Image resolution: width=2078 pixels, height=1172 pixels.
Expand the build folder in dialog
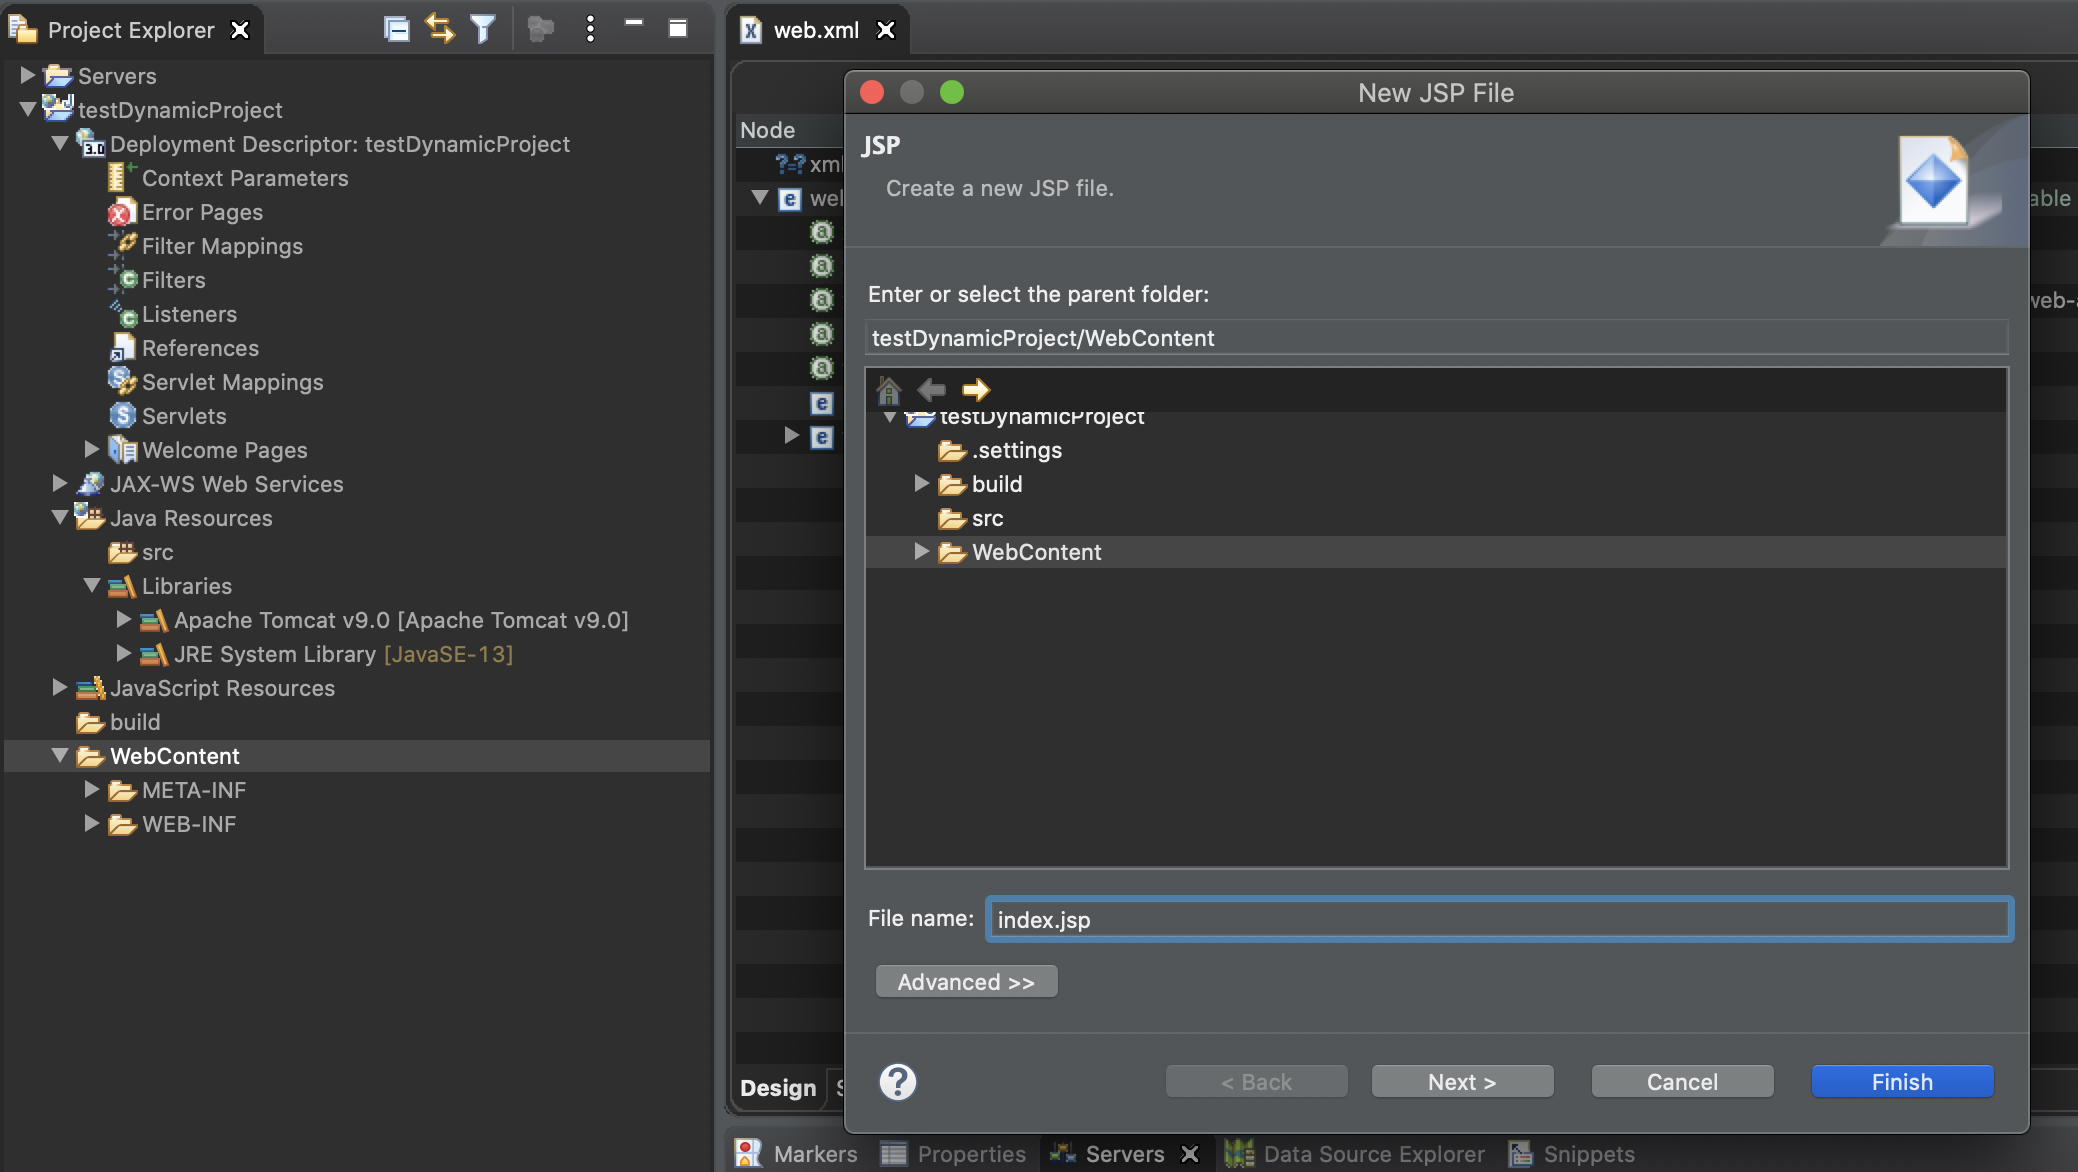921,484
